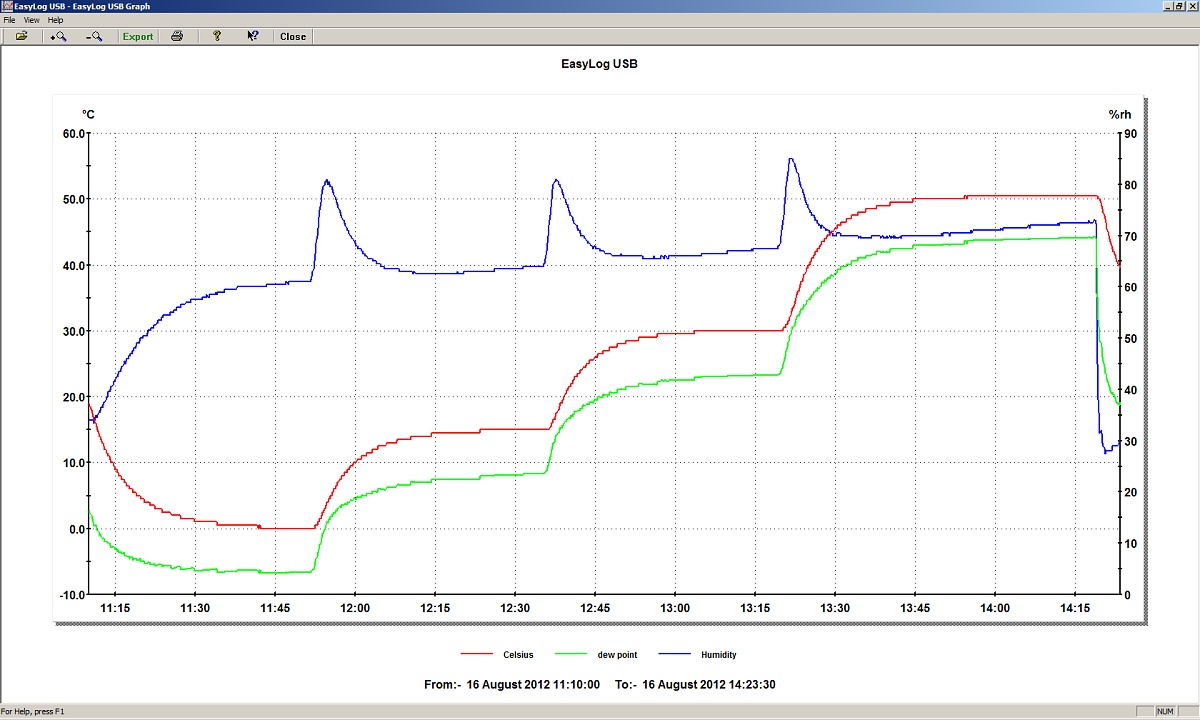Close the window with title bar X
Screen dimensions: 1200x720
(x=1192, y=6)
